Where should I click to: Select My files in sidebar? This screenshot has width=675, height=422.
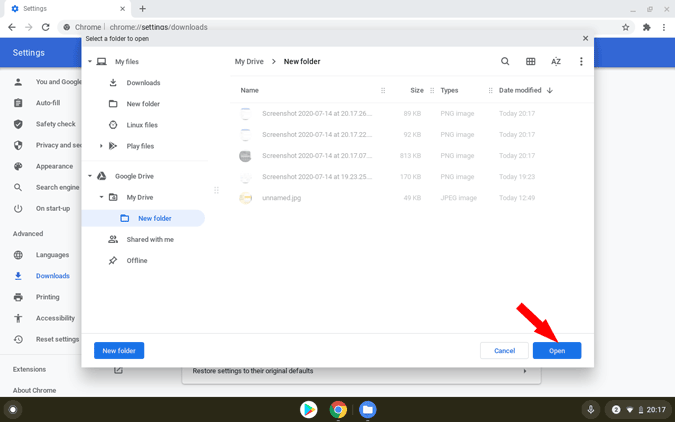tap(127, 62)
